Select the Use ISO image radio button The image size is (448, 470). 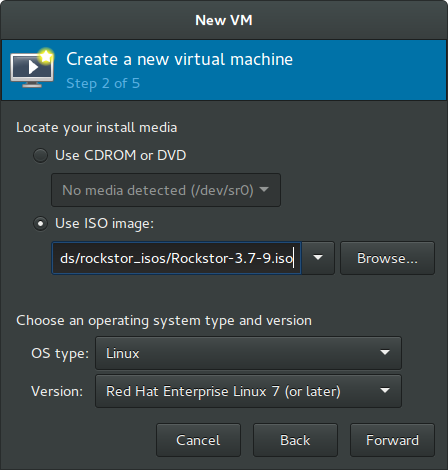41,224
